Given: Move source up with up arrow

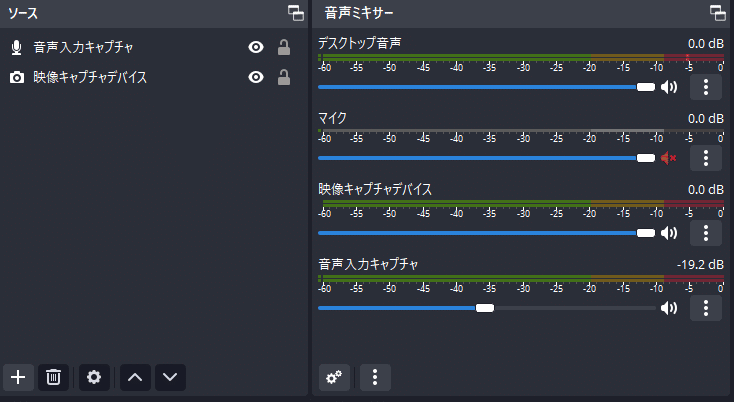Looking at the screenshot, I should (x=135, y=377).
